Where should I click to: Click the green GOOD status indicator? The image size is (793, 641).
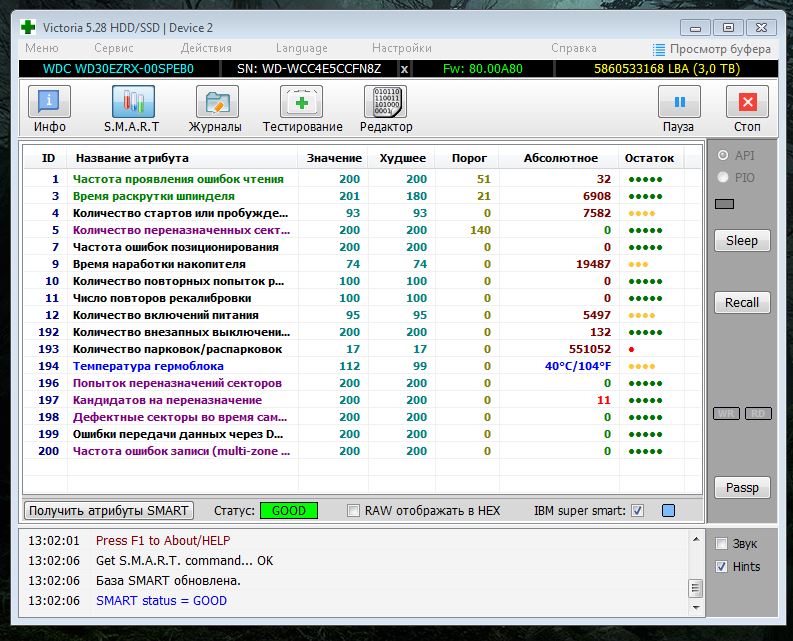[289, 510]
